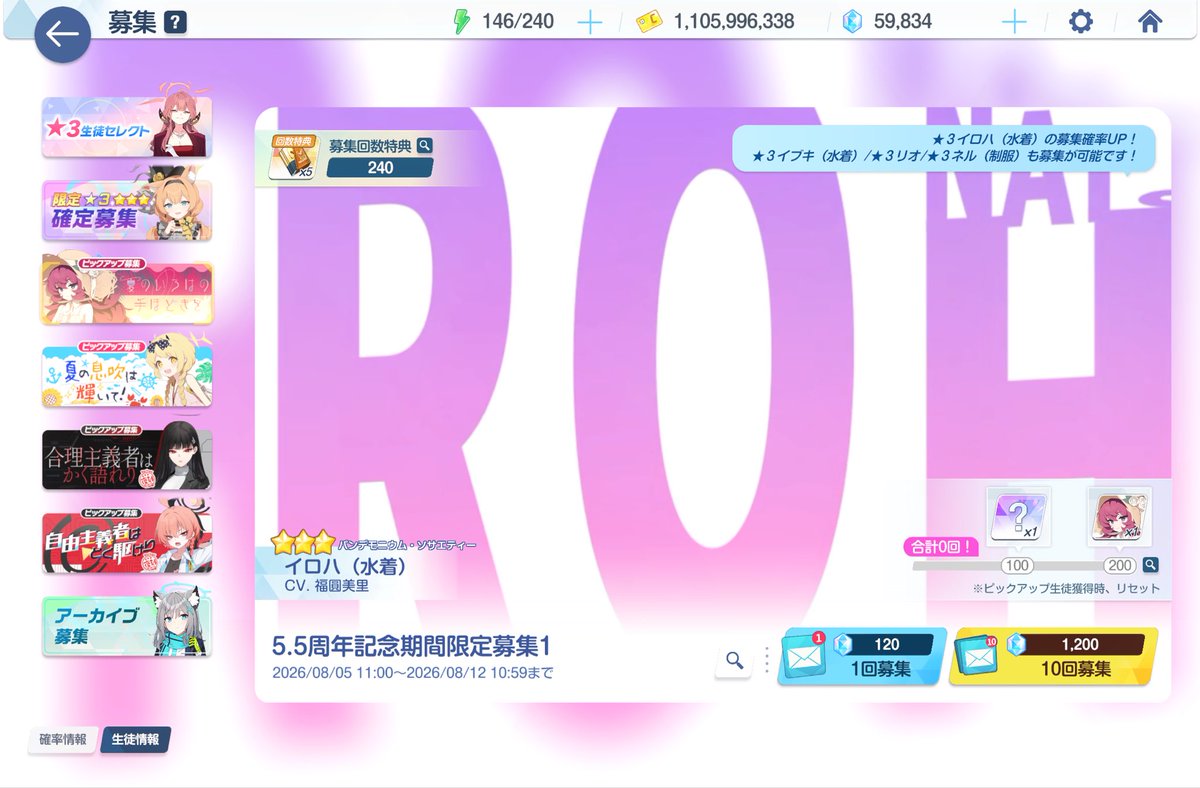
Task: Tap the x5 bonus reward item icon
Action: [x=292, y=159]
